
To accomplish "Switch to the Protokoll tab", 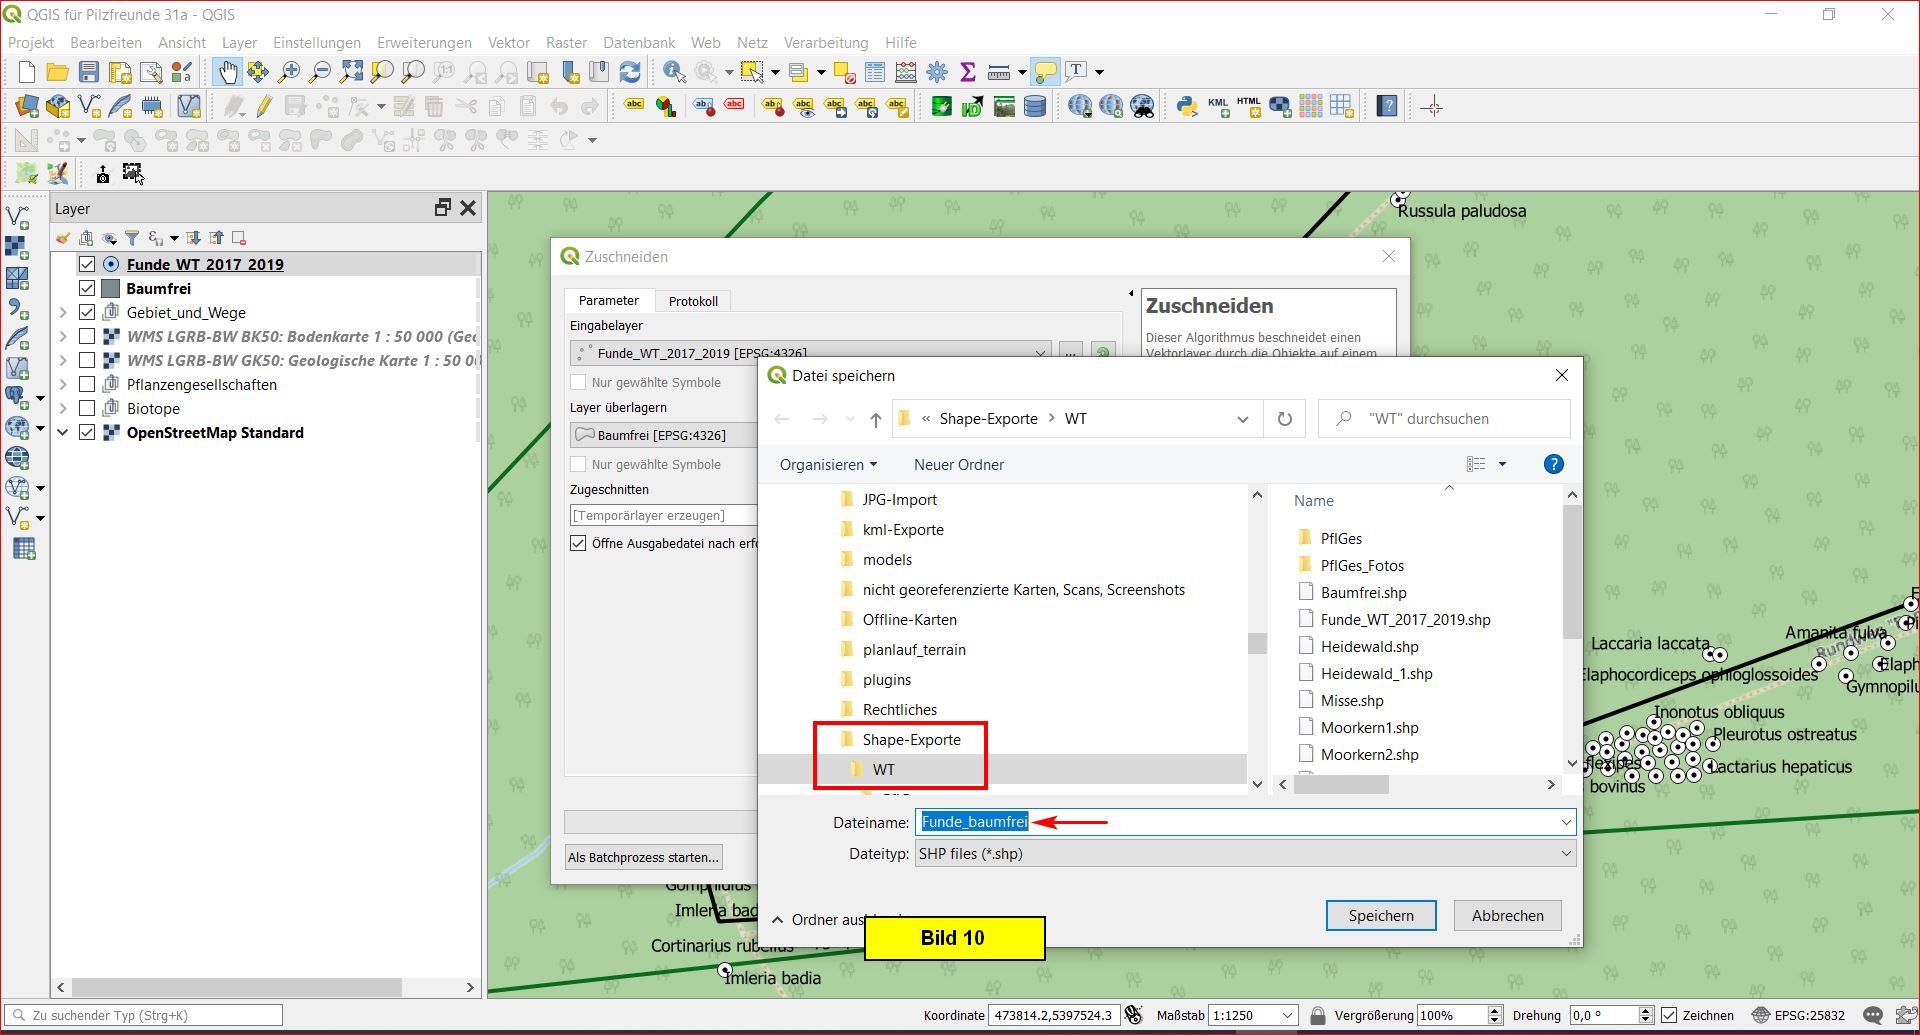I will pyautogui.click(x=693, y=301).
